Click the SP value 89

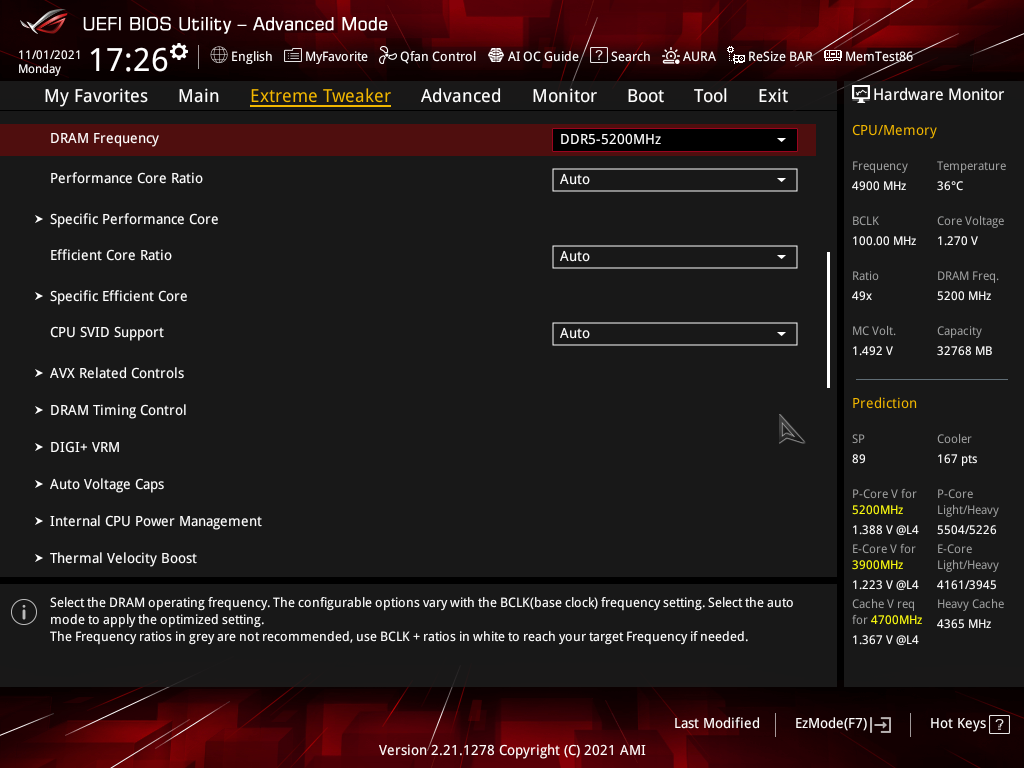tap(859, 459)
